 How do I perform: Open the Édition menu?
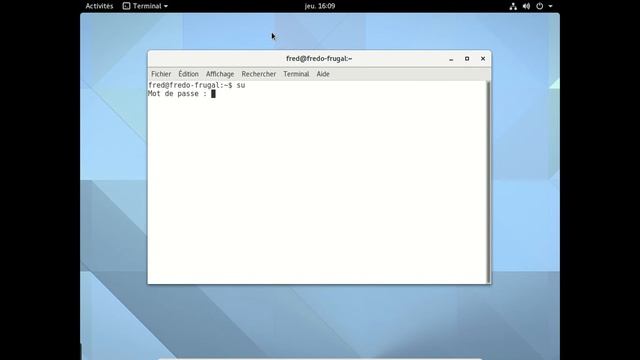(x=188, y=74)
